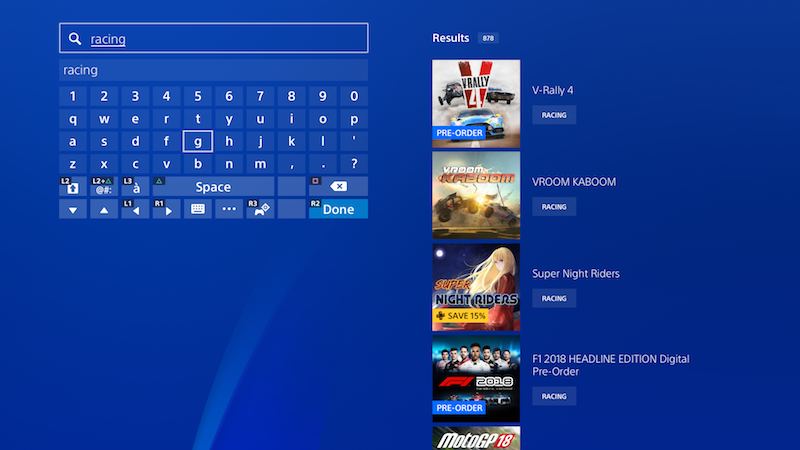Tap the number 4 key
The width and height of the screenshot is (800, 450).
click(166, 96)
